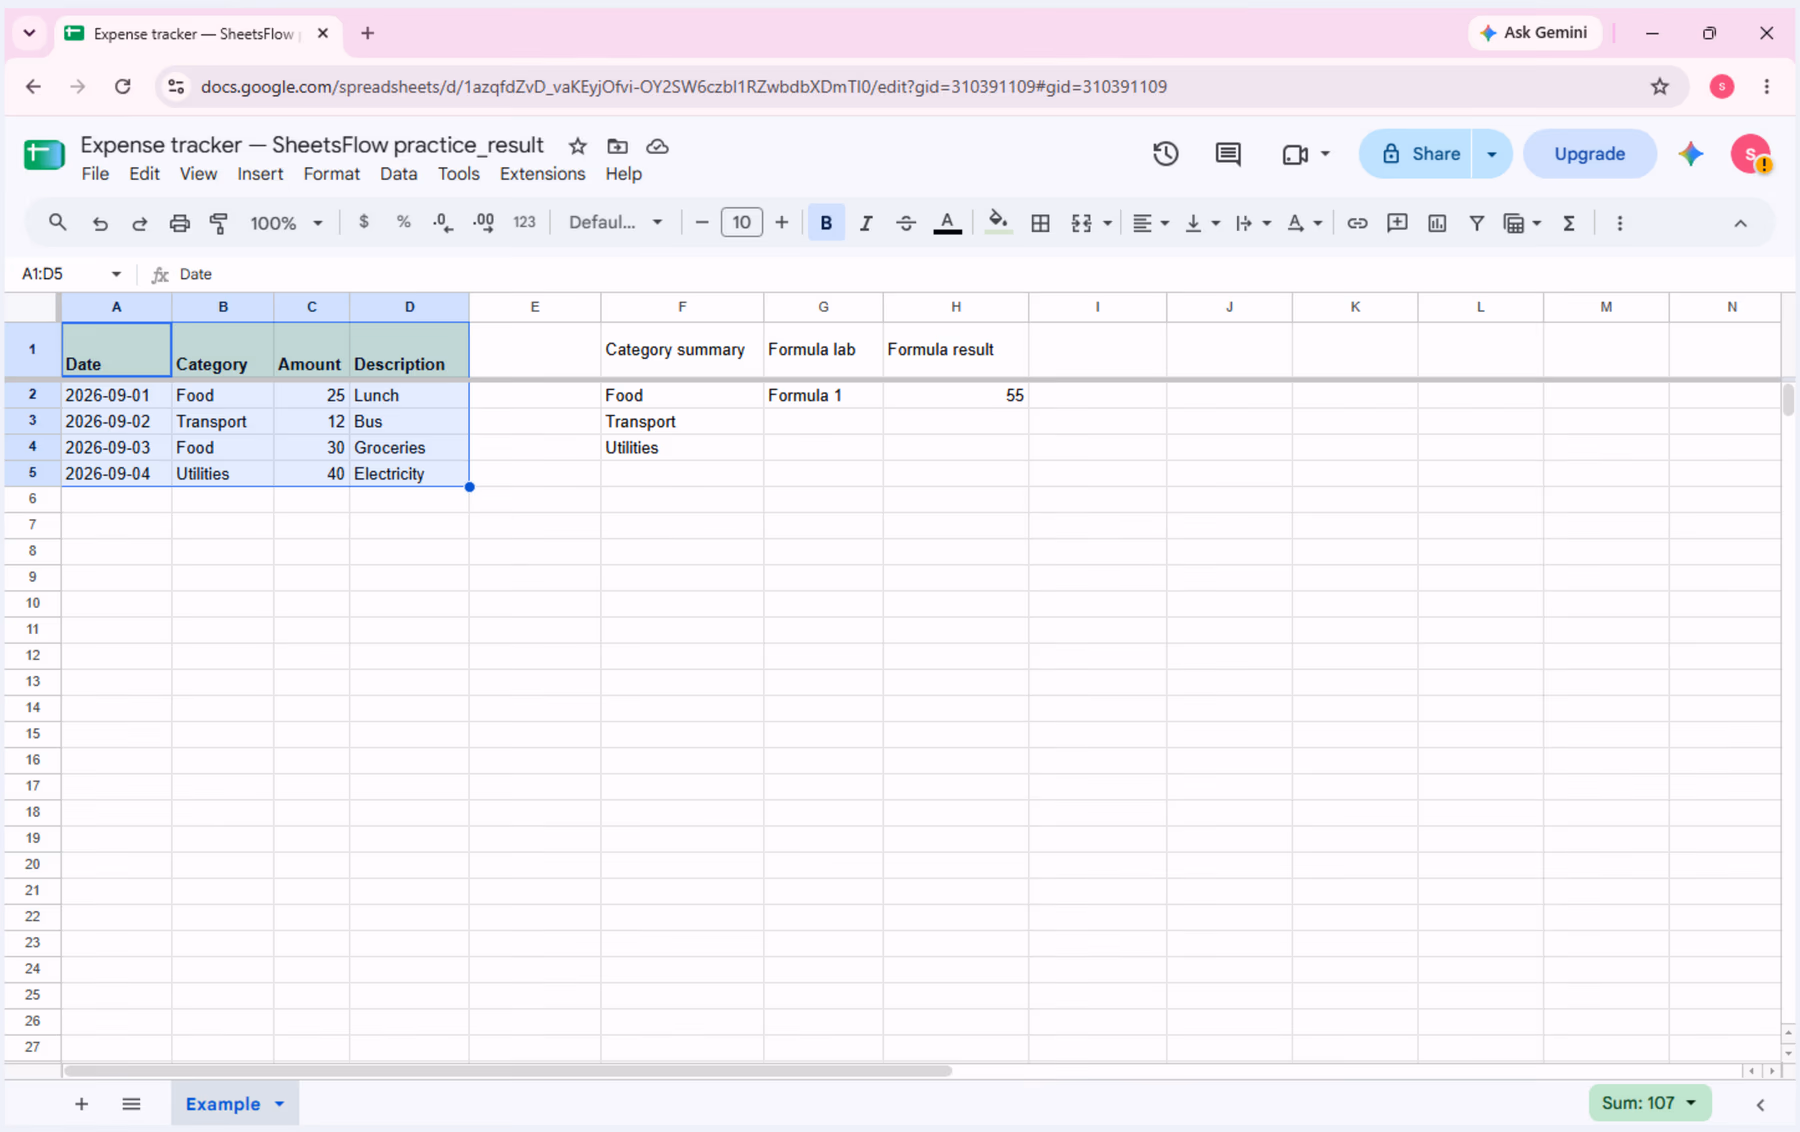Screen dimensions: 1800x1132
Task: Click the Ask Gemini button
Action: pyautogui.click(x=1534, y=33)
